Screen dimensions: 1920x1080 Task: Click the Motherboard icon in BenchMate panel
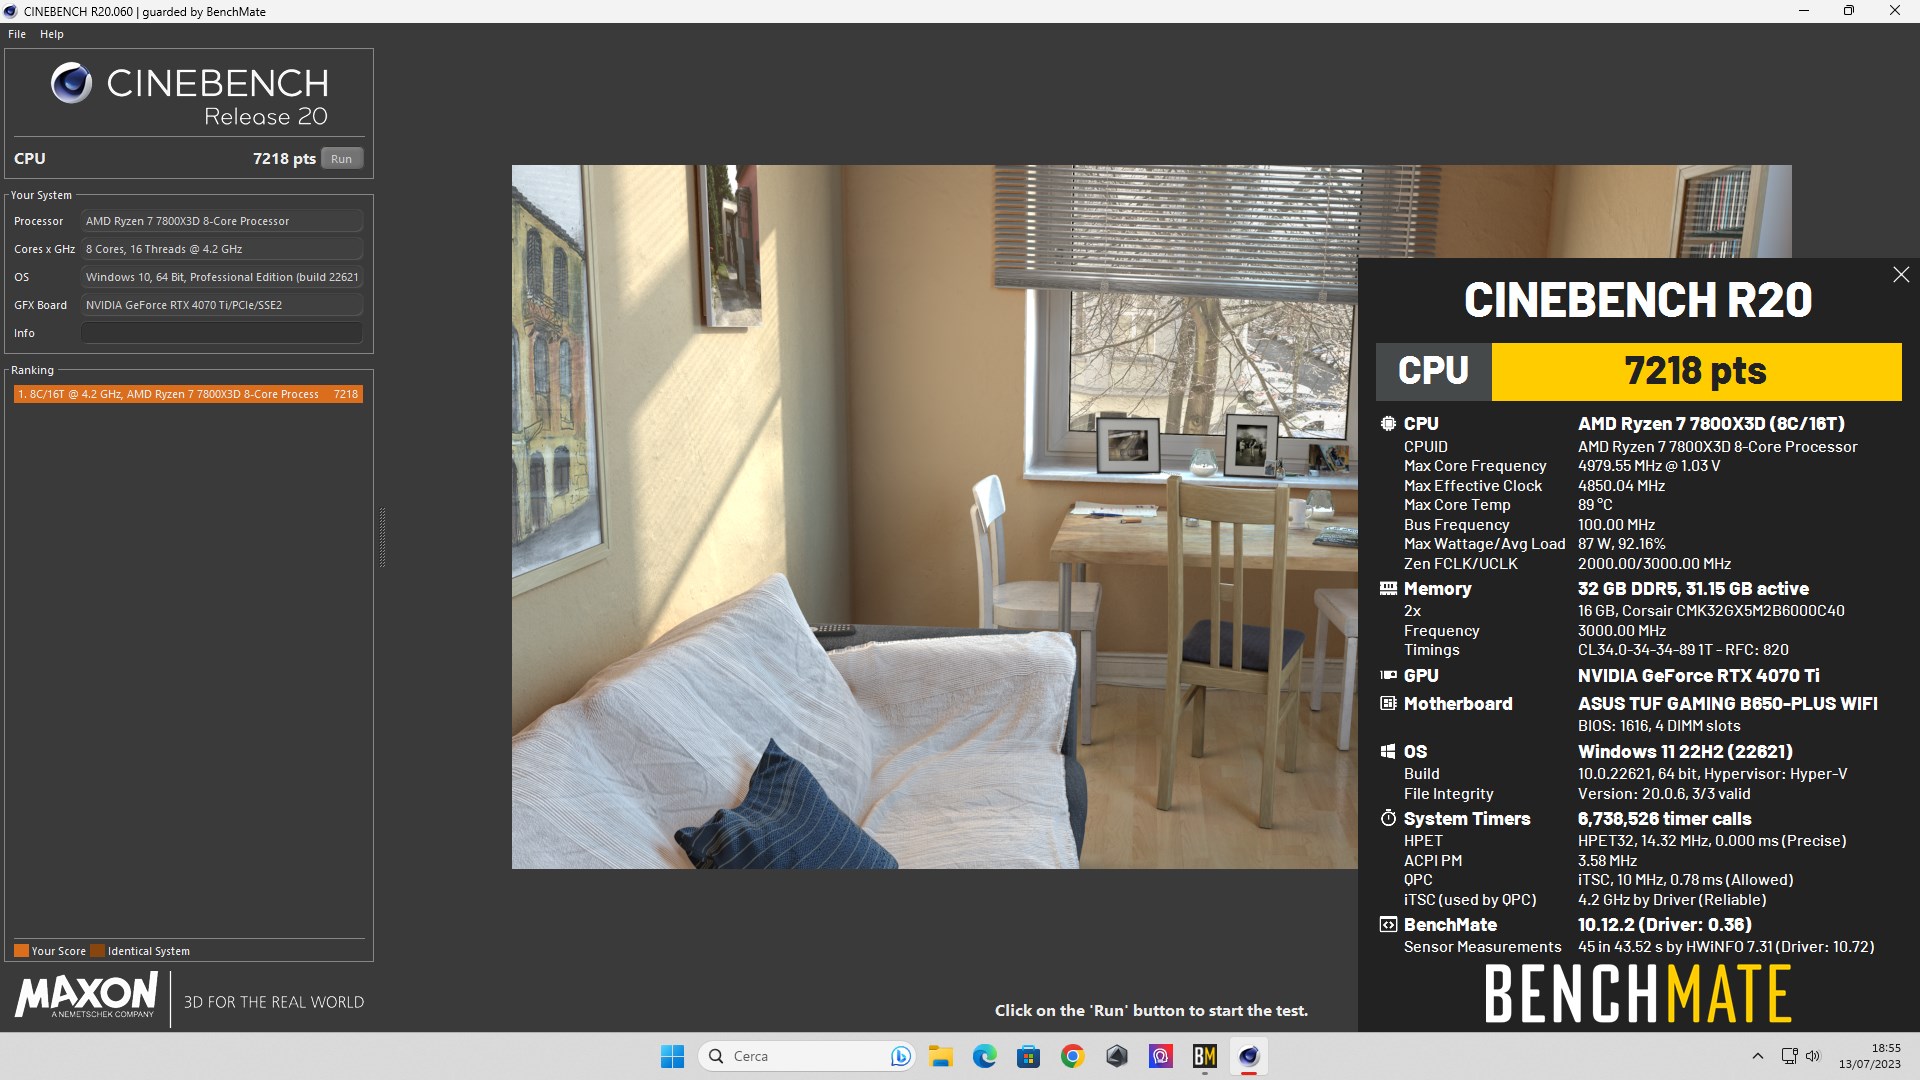point(1388,703)
